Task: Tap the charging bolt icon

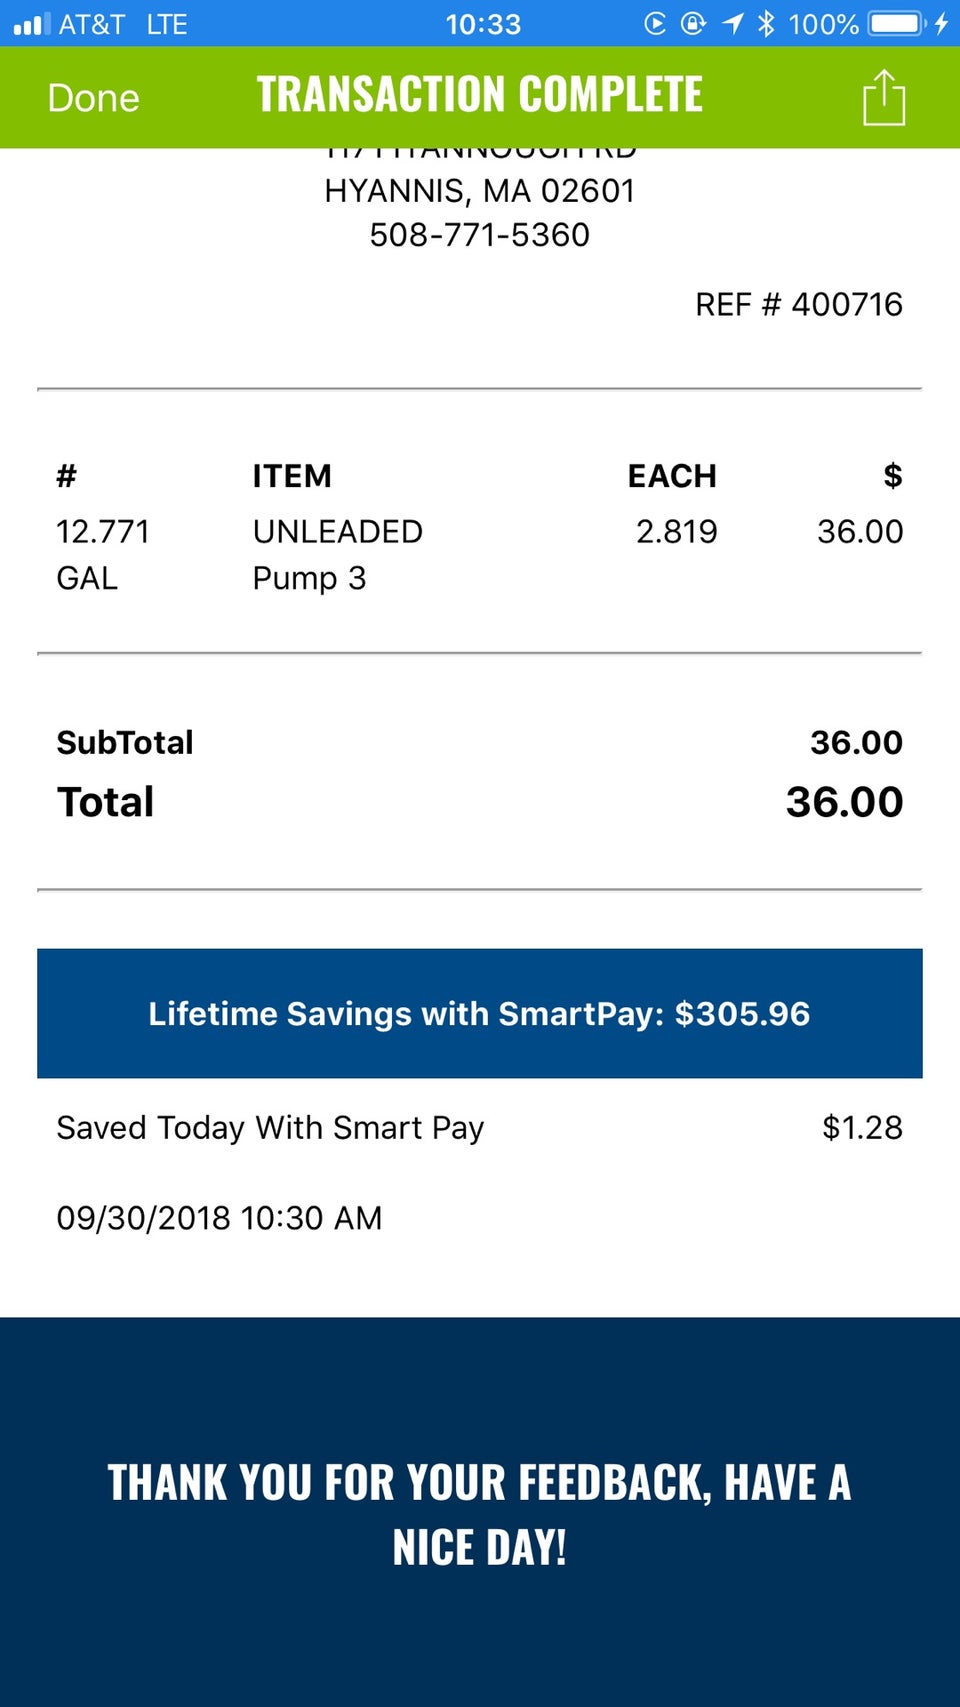Action: [941, 23]
